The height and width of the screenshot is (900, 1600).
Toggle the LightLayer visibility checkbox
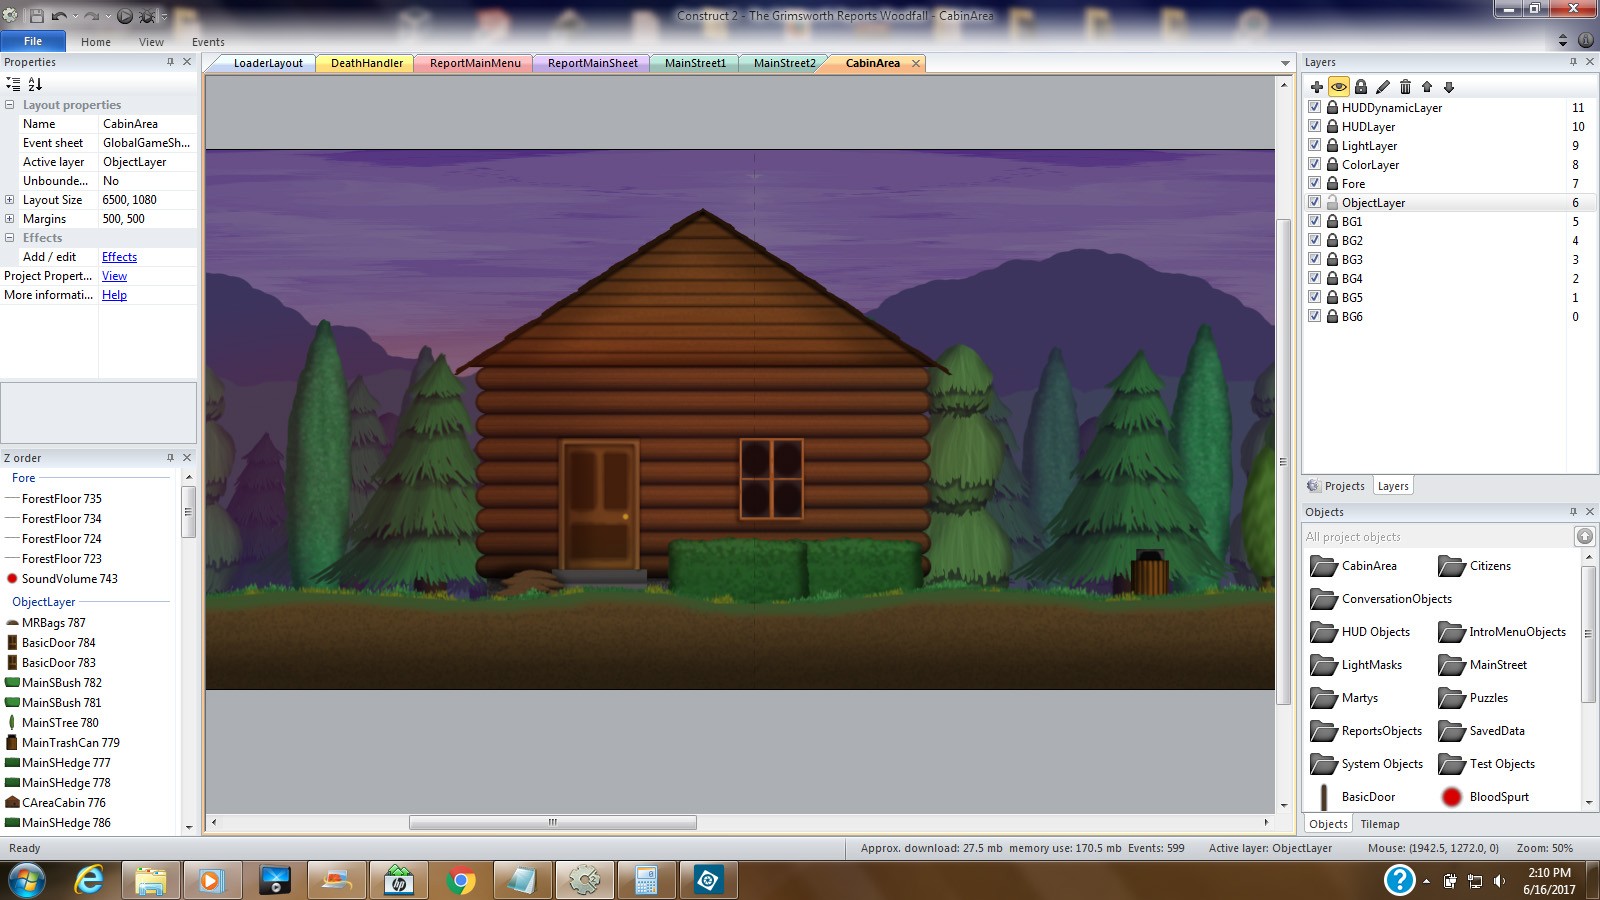tap(1315, 146)
